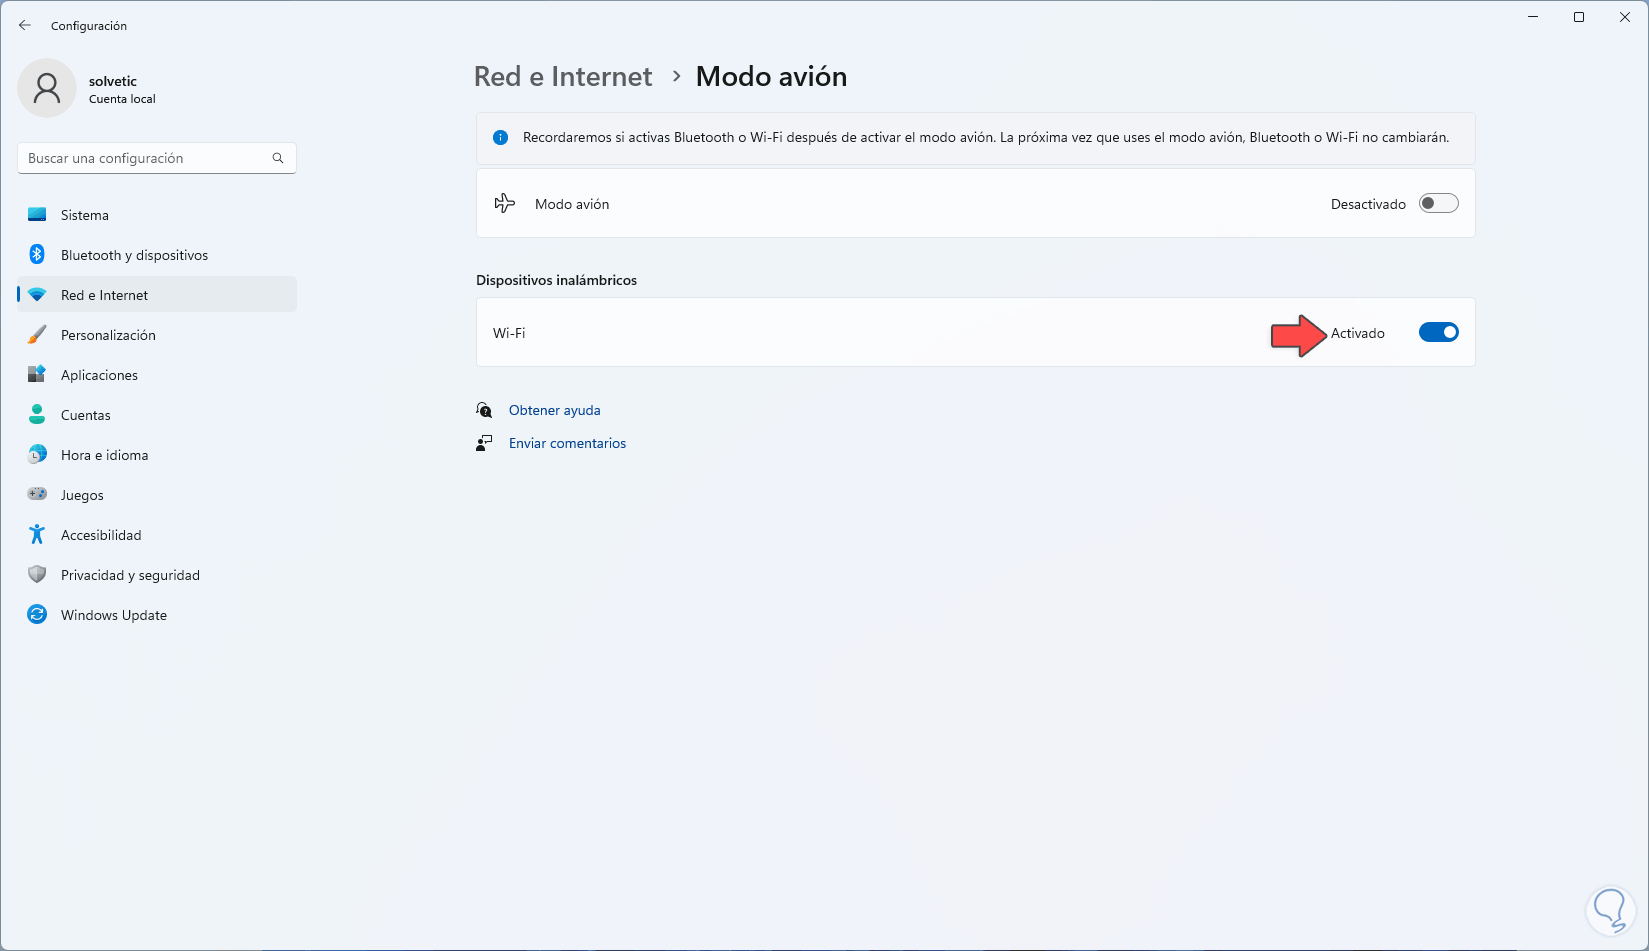1649x951 pixels.
Task: Click the Enviar comentarios link
Action: (567, 443)
